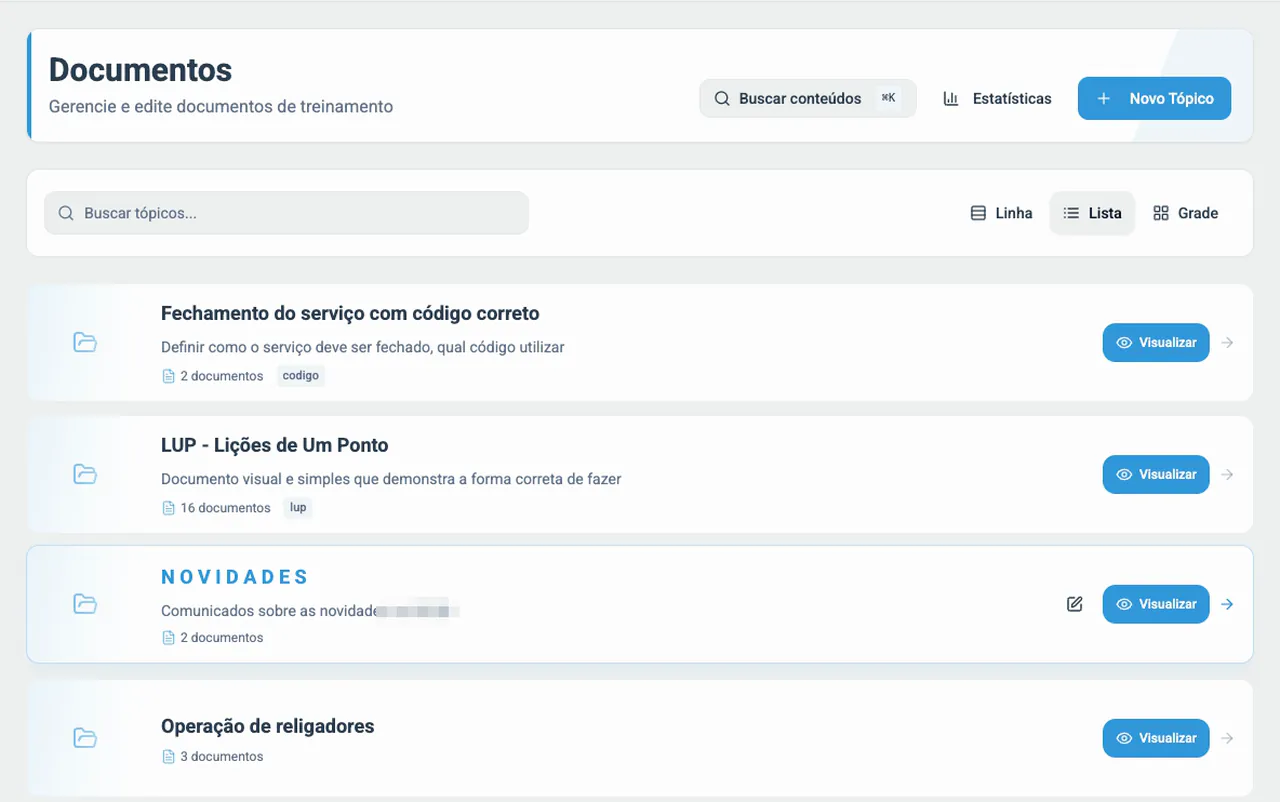1280x802 pixels.
Task: Create a Novo Tópico
Action: tap(1154, 99)
